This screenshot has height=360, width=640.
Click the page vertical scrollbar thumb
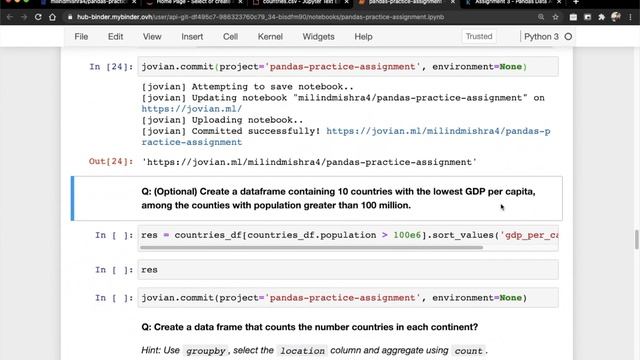click(636, 240)
